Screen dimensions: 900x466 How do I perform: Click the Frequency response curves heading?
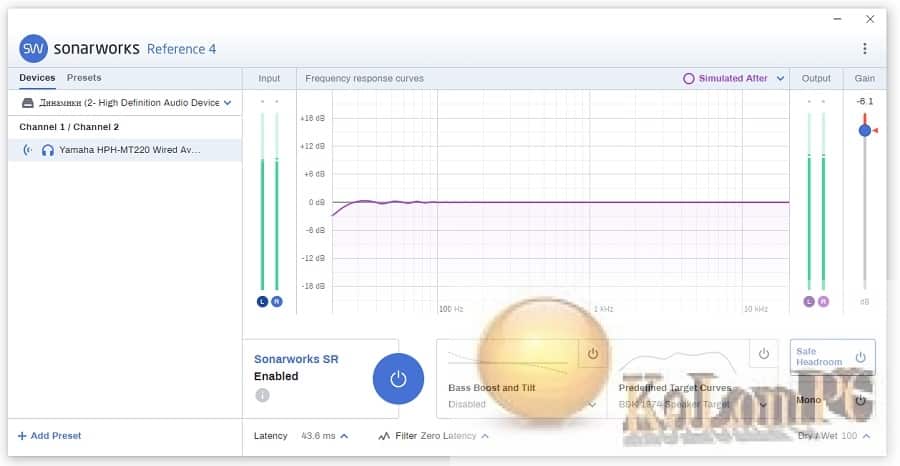click(x=364, y=79)
